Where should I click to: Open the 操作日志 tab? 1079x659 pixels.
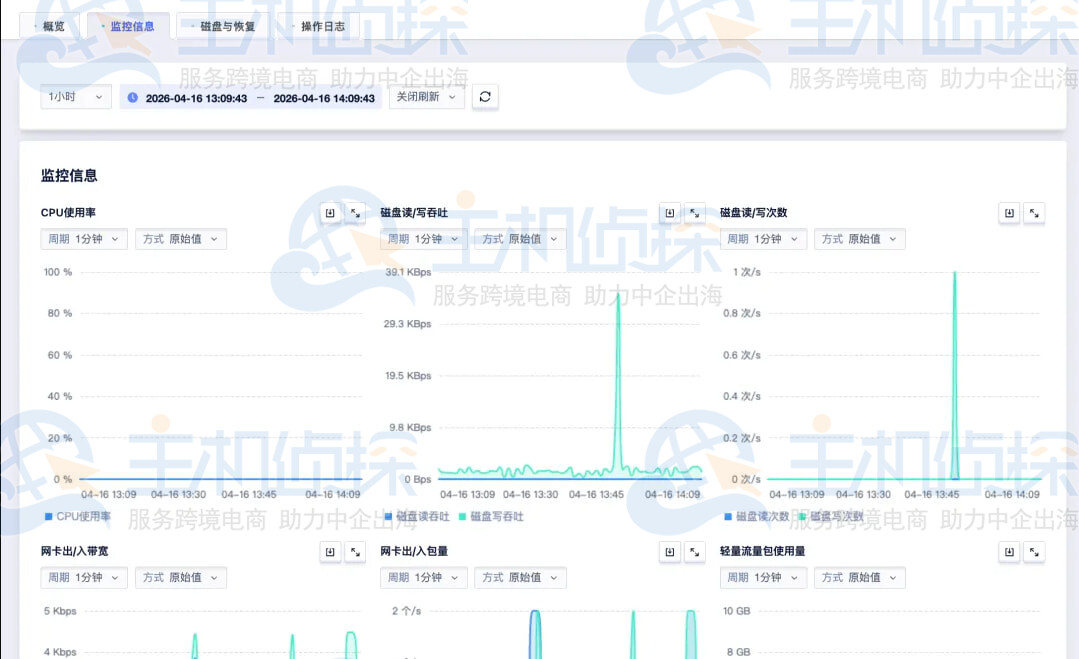pyautogui.click(x=321, y=26)
